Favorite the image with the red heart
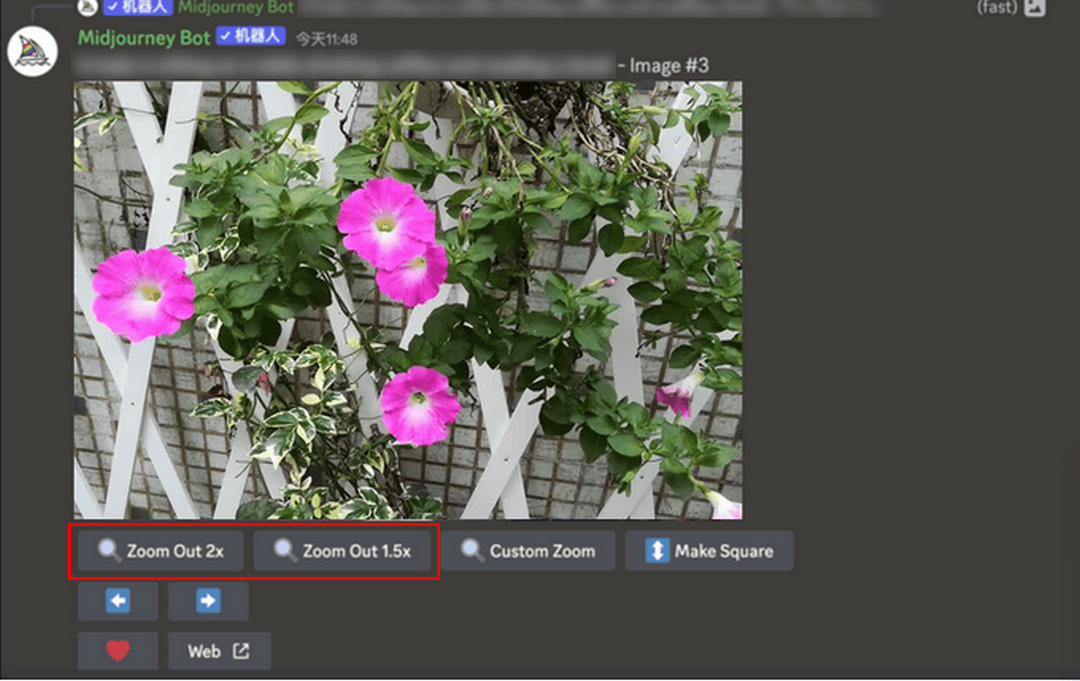1080x681 pixels. [x=118, y=651]
